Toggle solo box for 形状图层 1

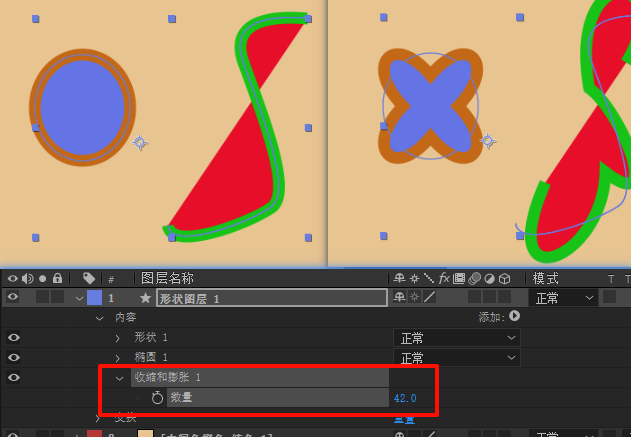(42, 297)
